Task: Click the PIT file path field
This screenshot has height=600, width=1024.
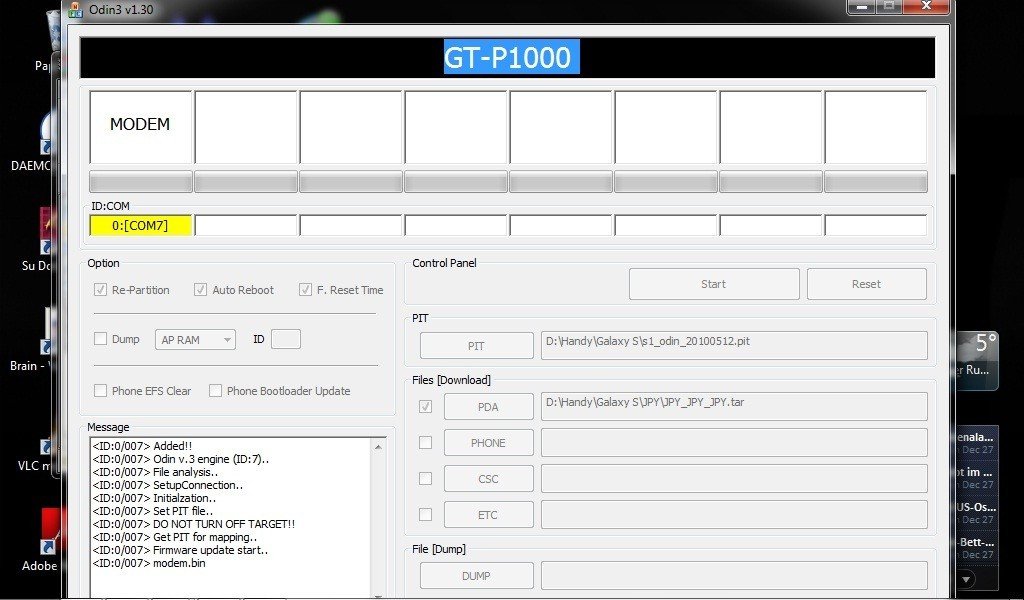Action: [x=734, y=345]
